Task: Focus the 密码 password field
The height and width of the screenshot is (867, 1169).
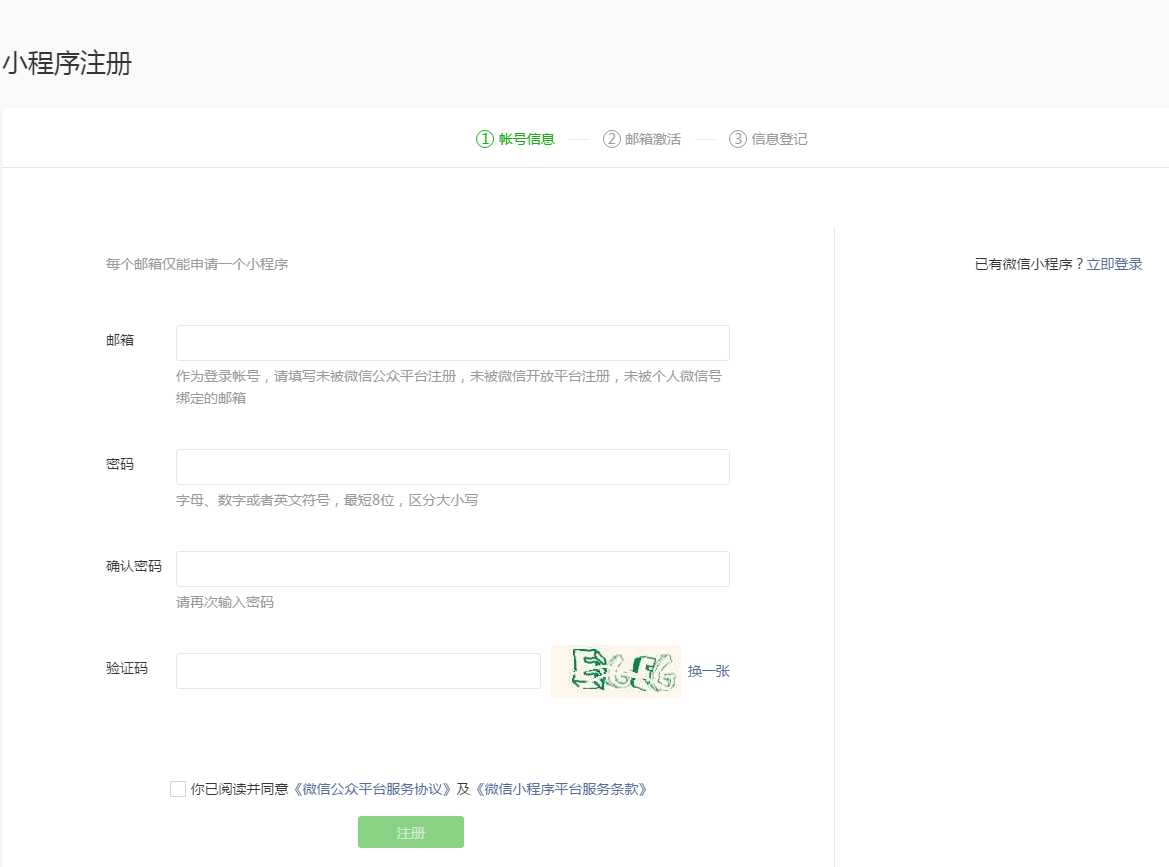Action: tap(453, 467)
